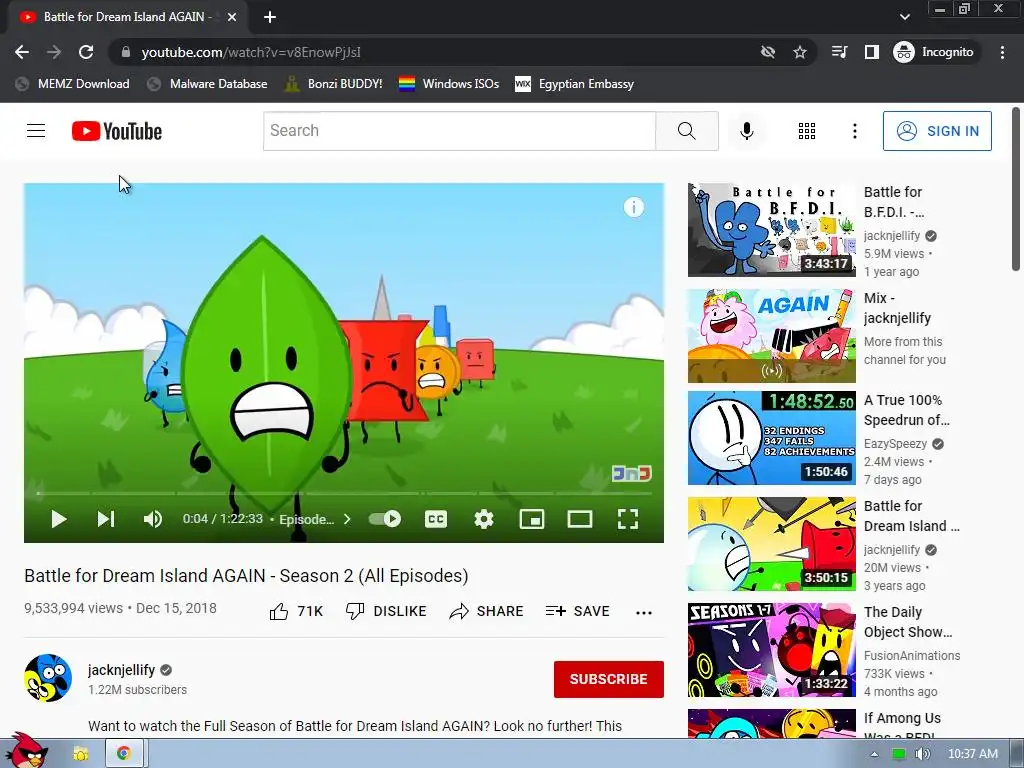The height and width of the screenshot is (768, 1024).
Task: Open a new browser tab
Action: (x=270, y=17)
